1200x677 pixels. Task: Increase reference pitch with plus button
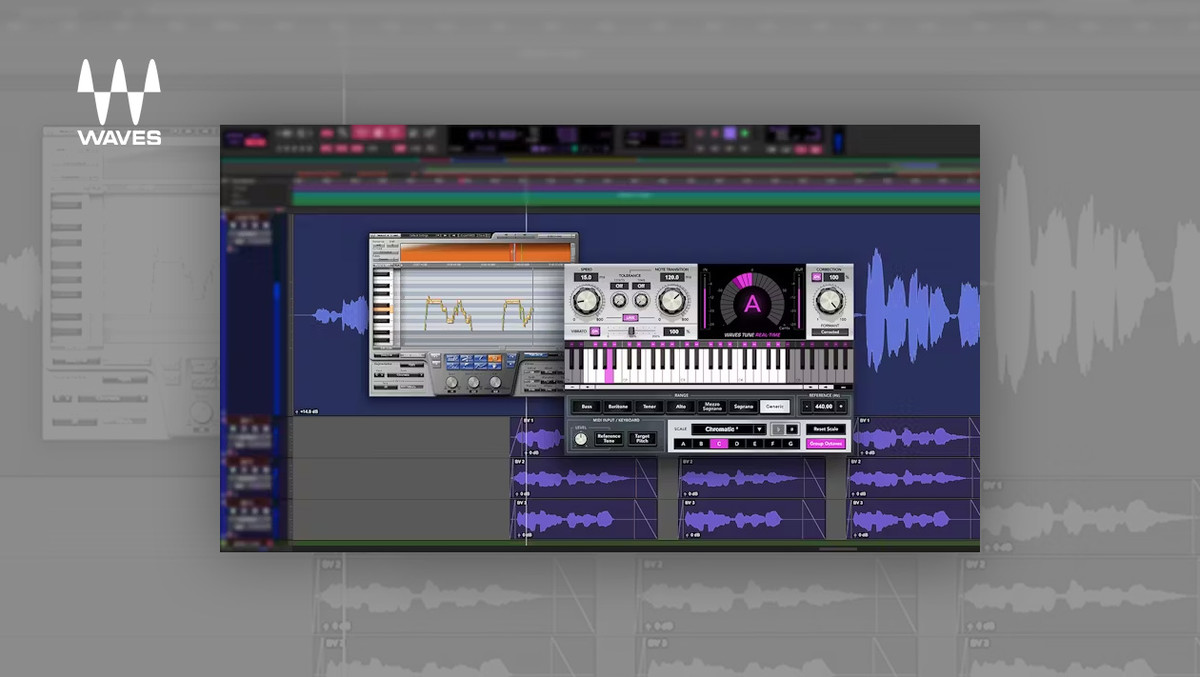pyautogui.click(x=843, y=407)
